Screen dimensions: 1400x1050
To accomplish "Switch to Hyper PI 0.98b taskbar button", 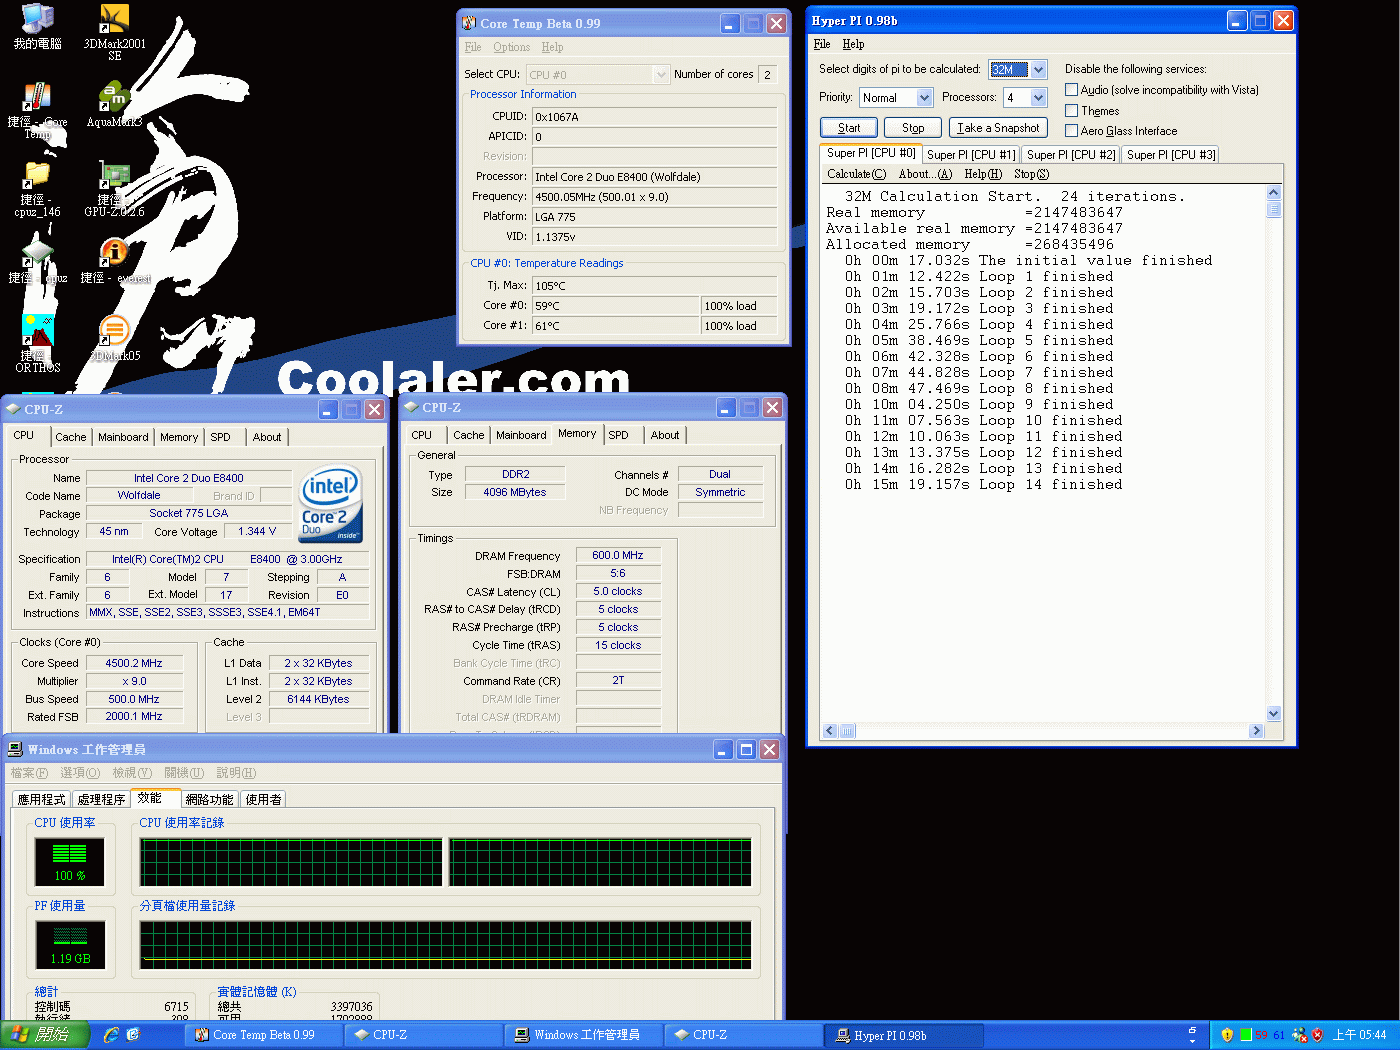I will 903,1035.
